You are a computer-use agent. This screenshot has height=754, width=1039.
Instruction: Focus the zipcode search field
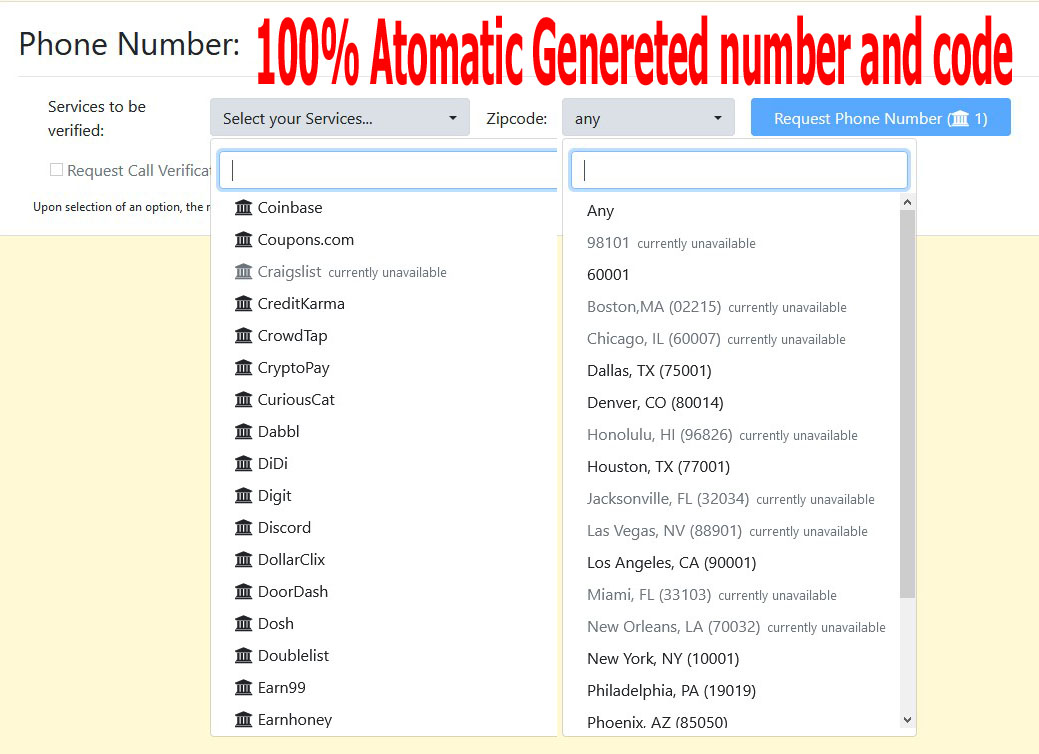[739, 170]
